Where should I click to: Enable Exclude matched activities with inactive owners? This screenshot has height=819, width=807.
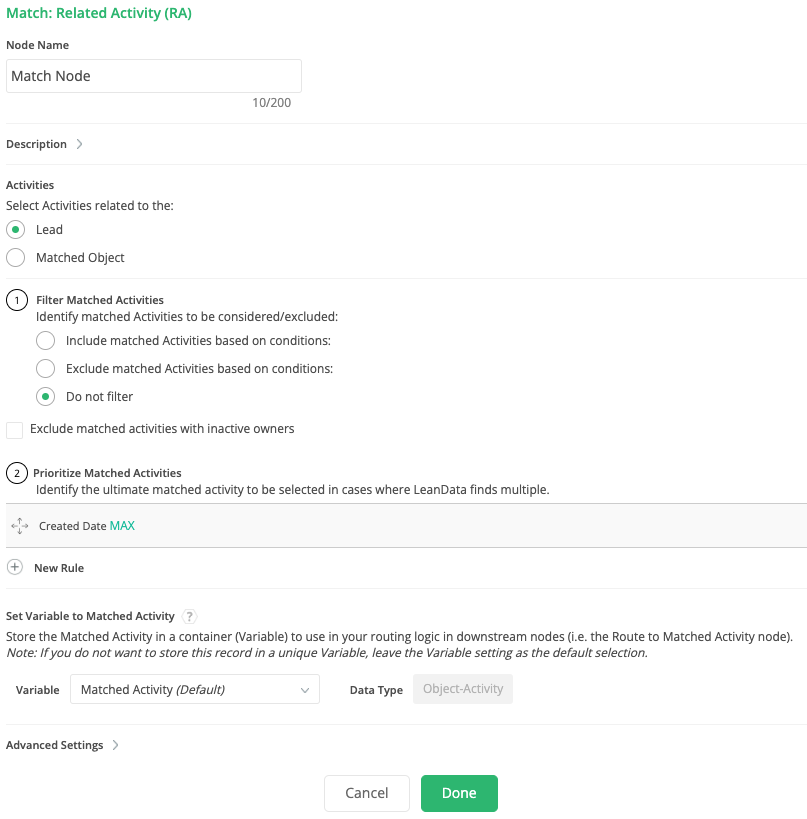click(x=15, y=429)
